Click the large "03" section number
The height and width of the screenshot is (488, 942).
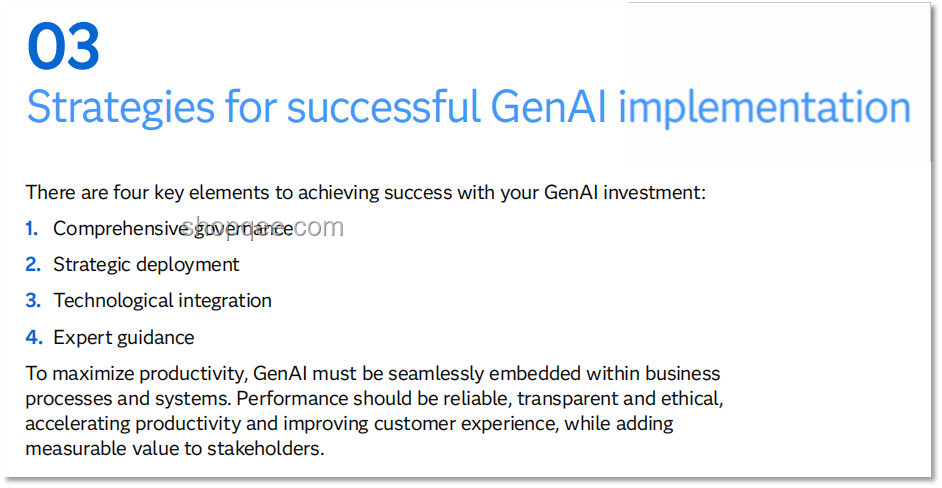pos(63,47)
